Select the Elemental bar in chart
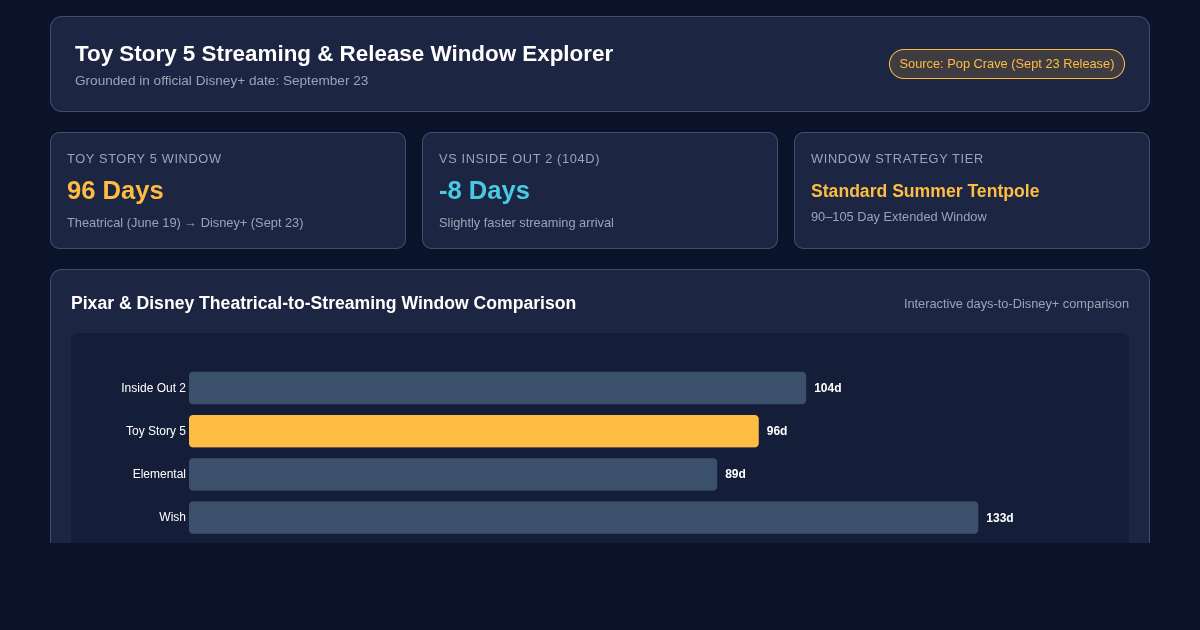 pos(453,474)
